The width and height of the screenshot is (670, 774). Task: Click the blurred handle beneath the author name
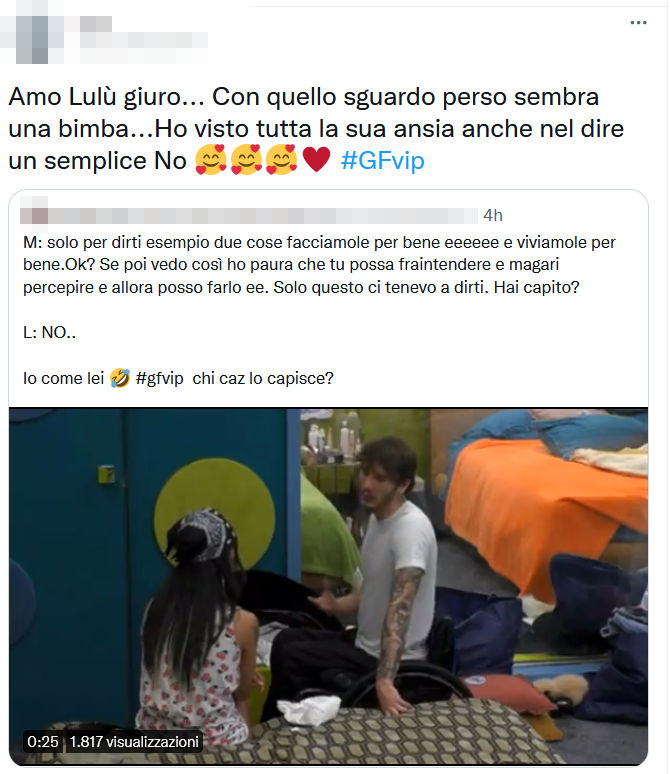coord(143,42)
